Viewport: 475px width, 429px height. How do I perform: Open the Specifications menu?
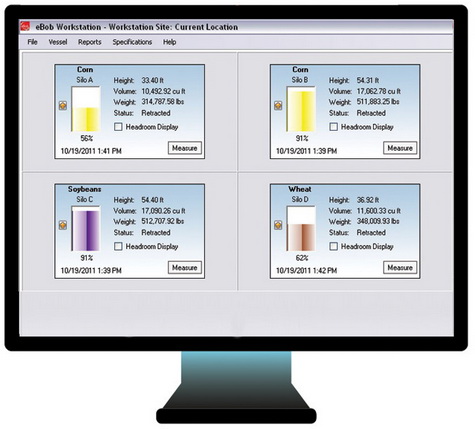click(132, 42)
